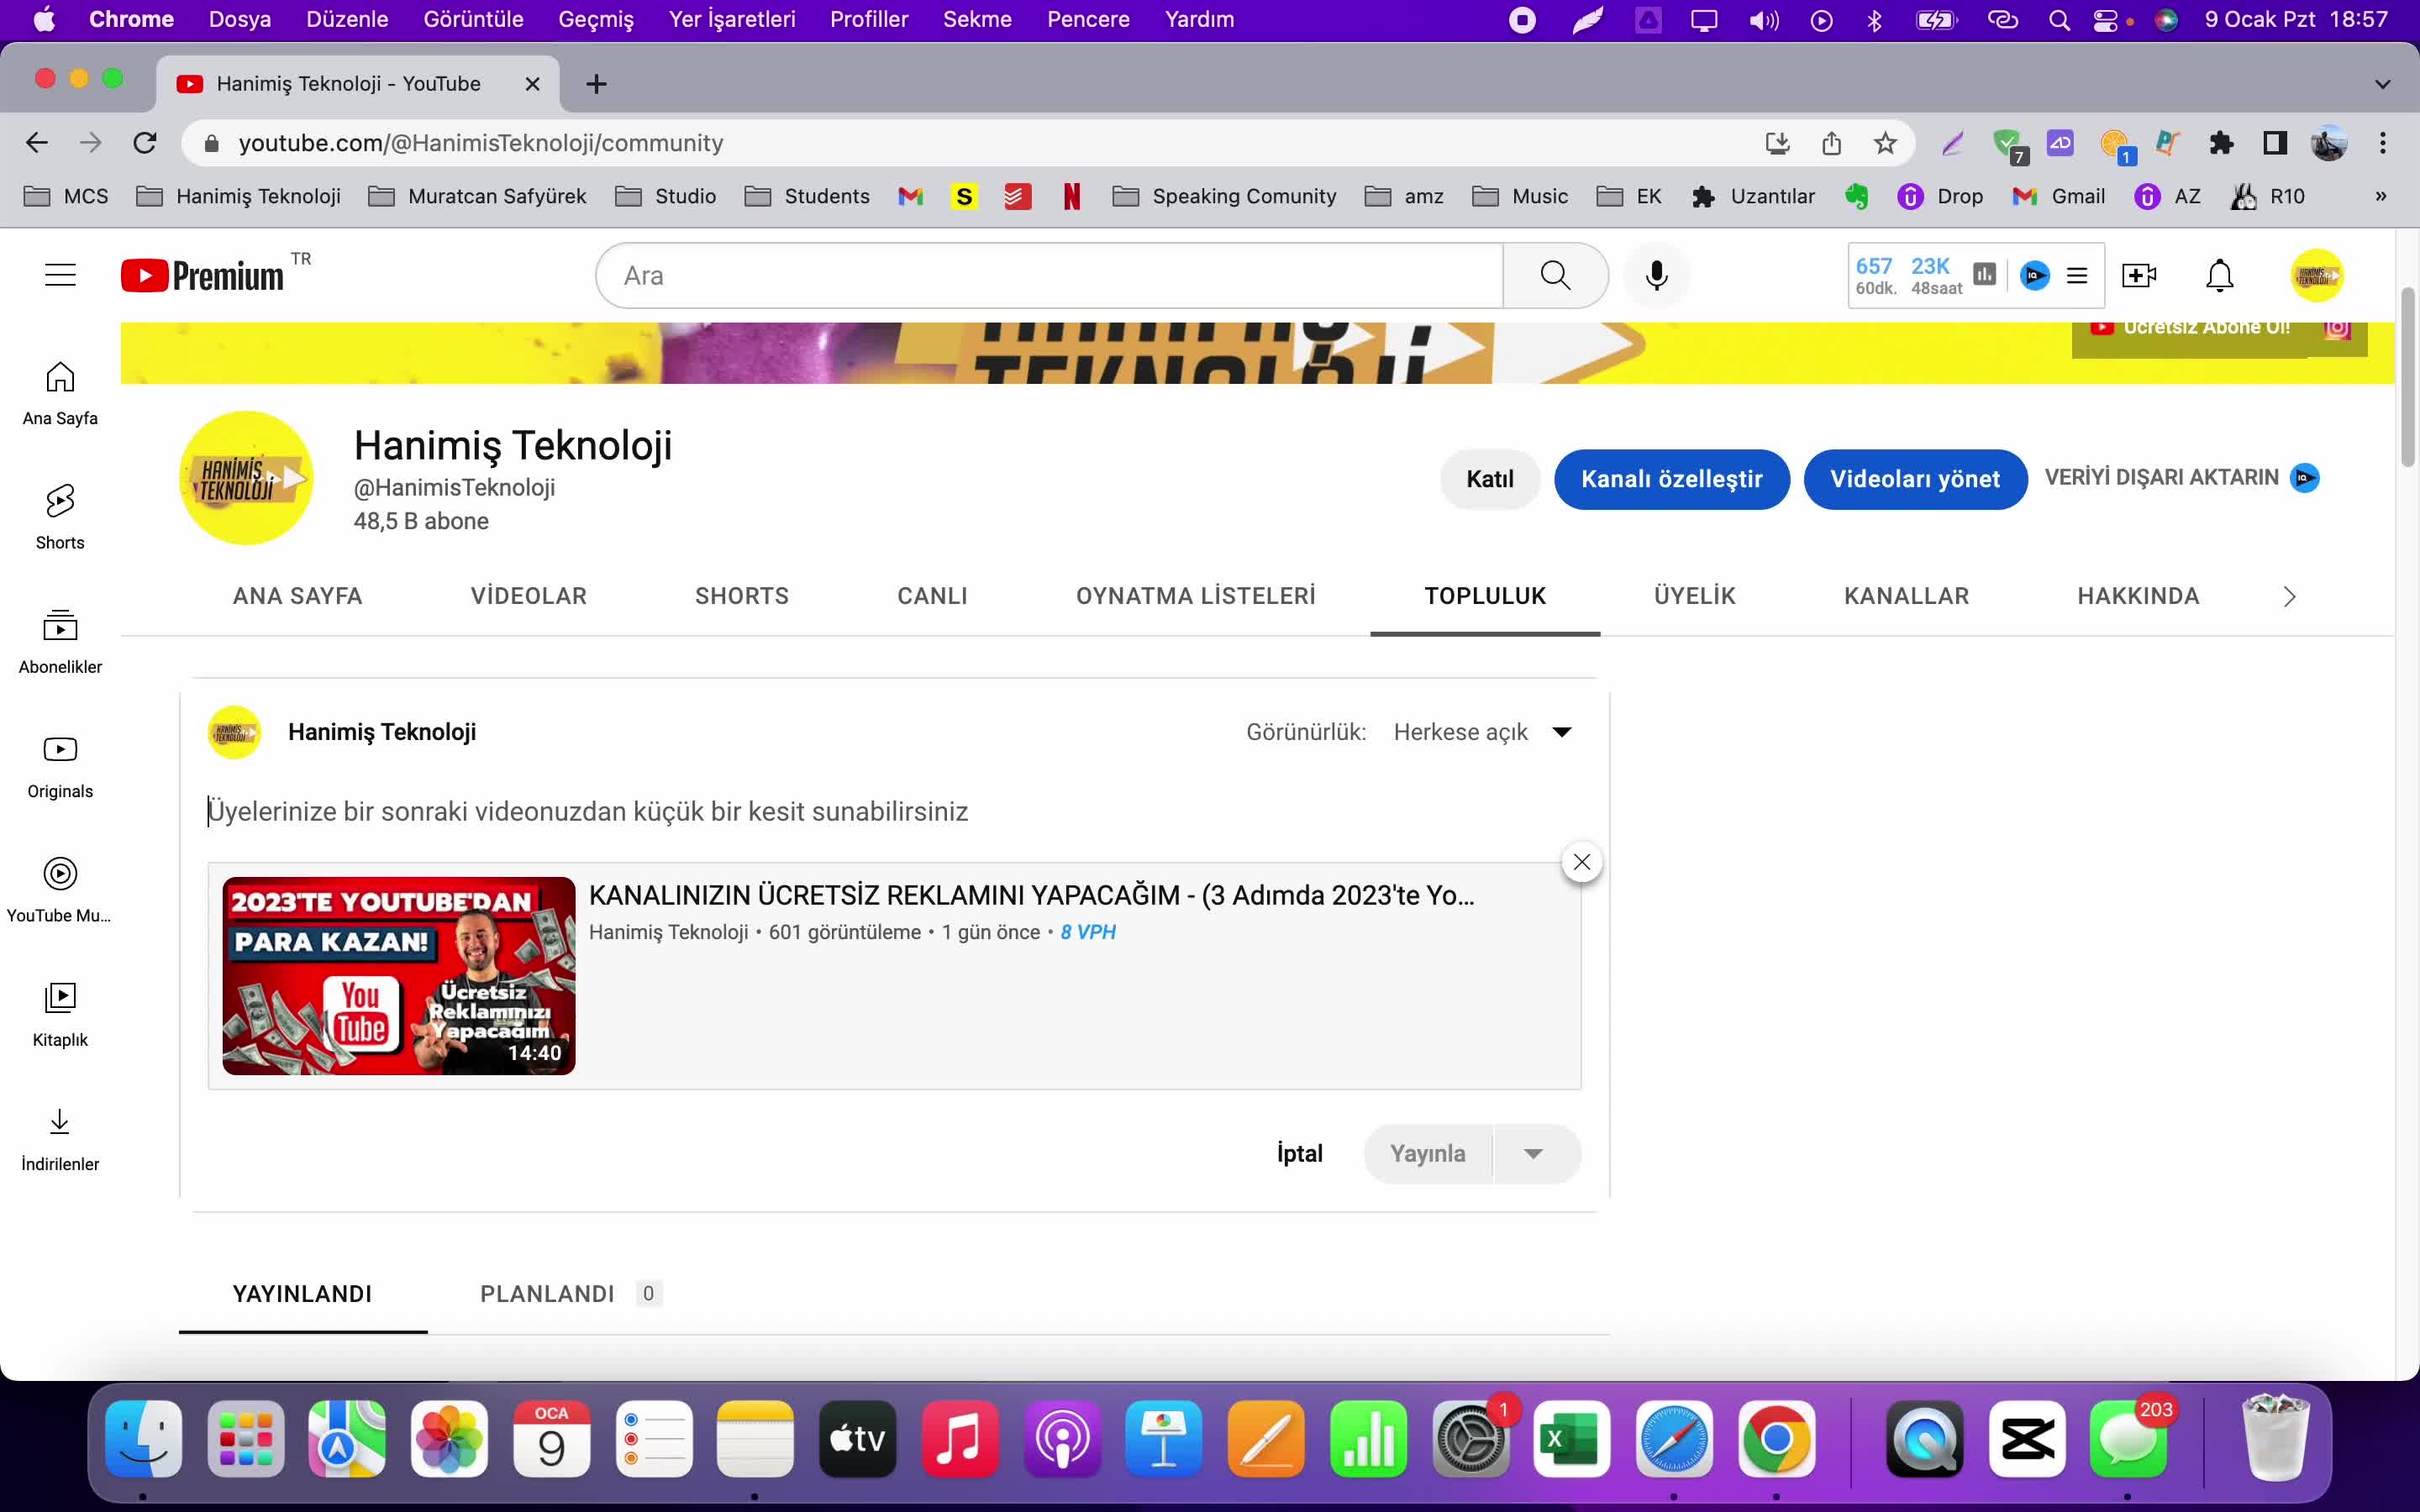Viewport: 2420px width, 1512px height.
Task: Expand the Yayınla options arrow
Action: 1535,1154
